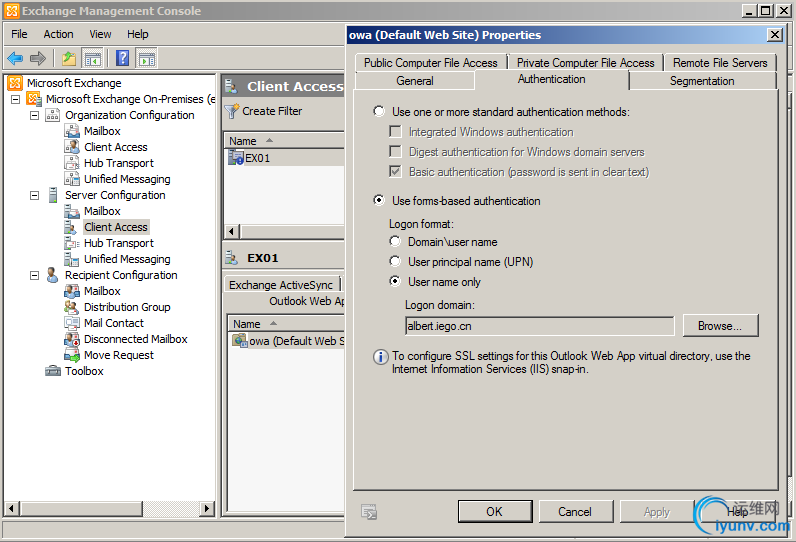Click the Up one level folder icon
Screen dimensions: 796x542
[x=69, y=58]
